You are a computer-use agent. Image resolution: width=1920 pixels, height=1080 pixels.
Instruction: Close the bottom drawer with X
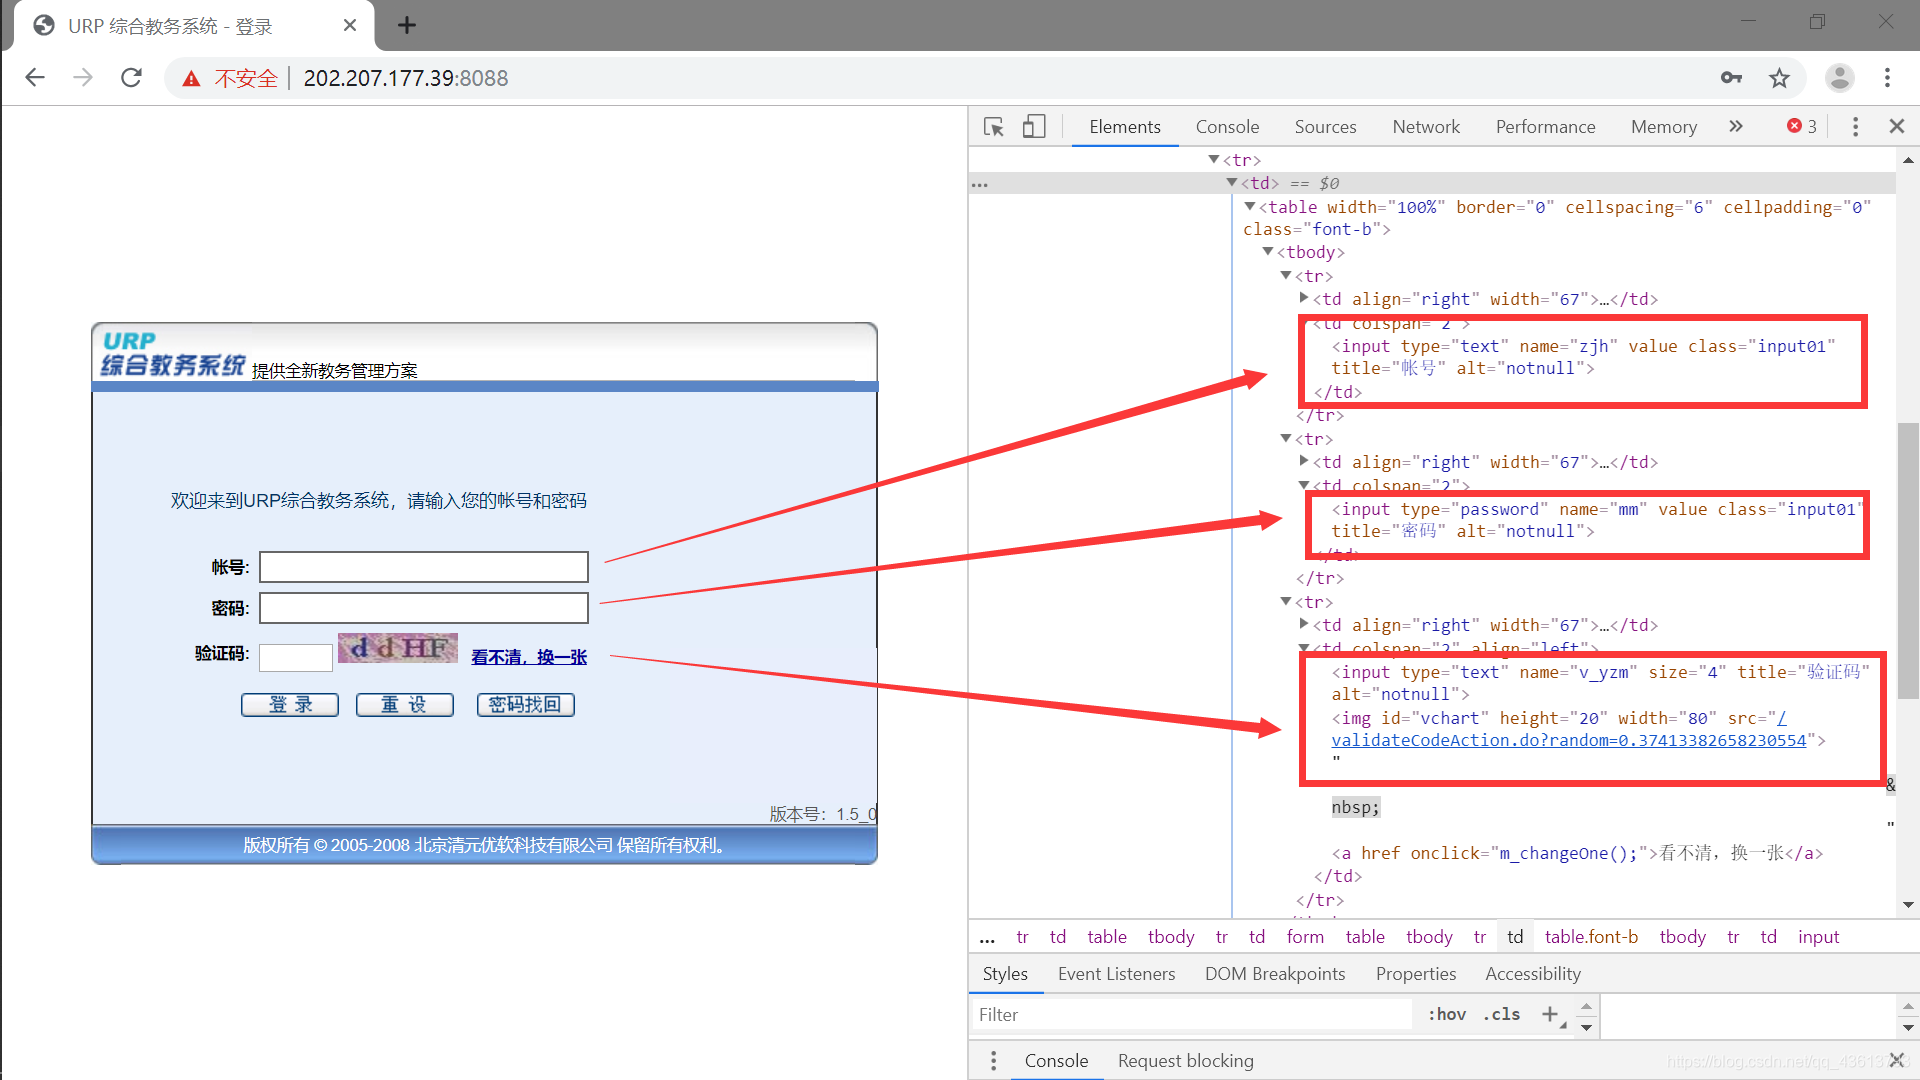(1897, 1060)
